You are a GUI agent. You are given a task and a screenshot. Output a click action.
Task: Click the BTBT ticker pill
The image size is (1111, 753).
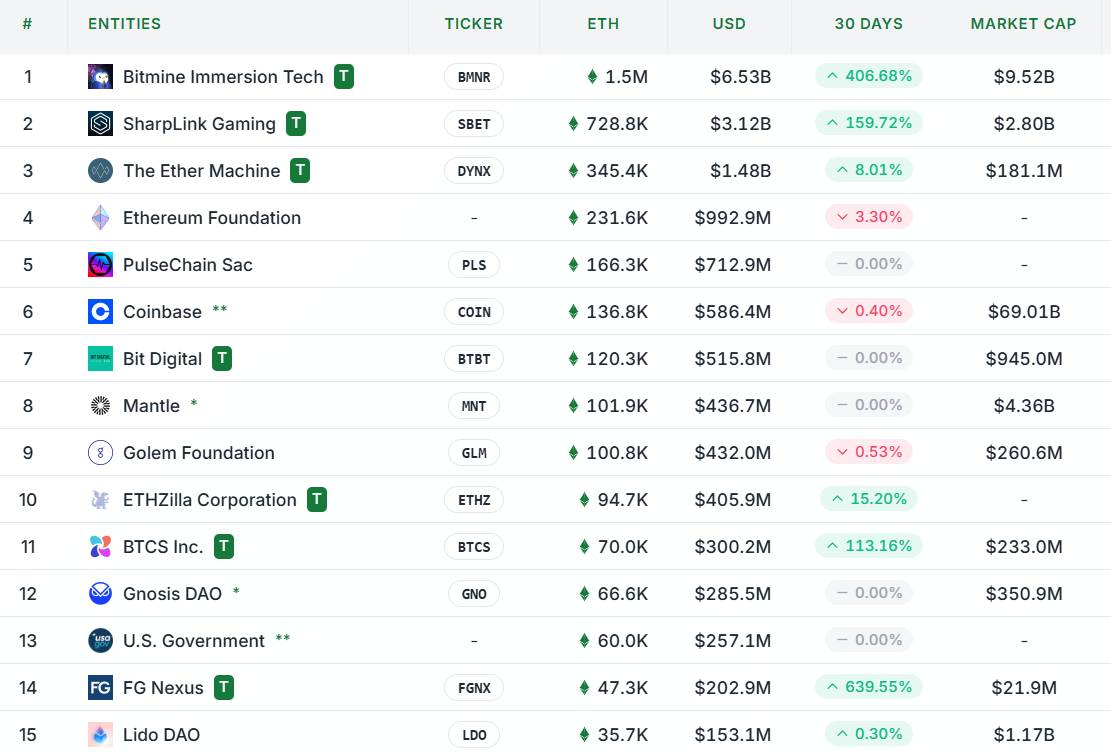474,359
